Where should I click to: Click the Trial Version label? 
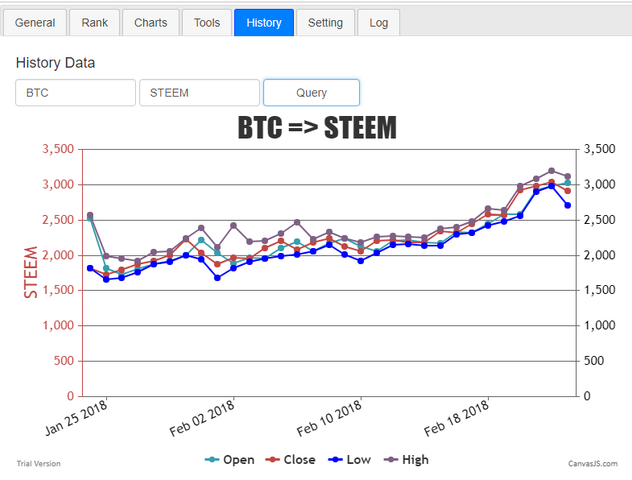(x=39, y=463)
